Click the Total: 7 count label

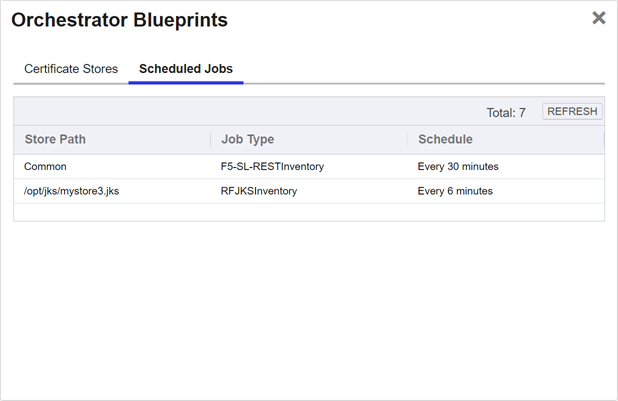tap(506, 113)
